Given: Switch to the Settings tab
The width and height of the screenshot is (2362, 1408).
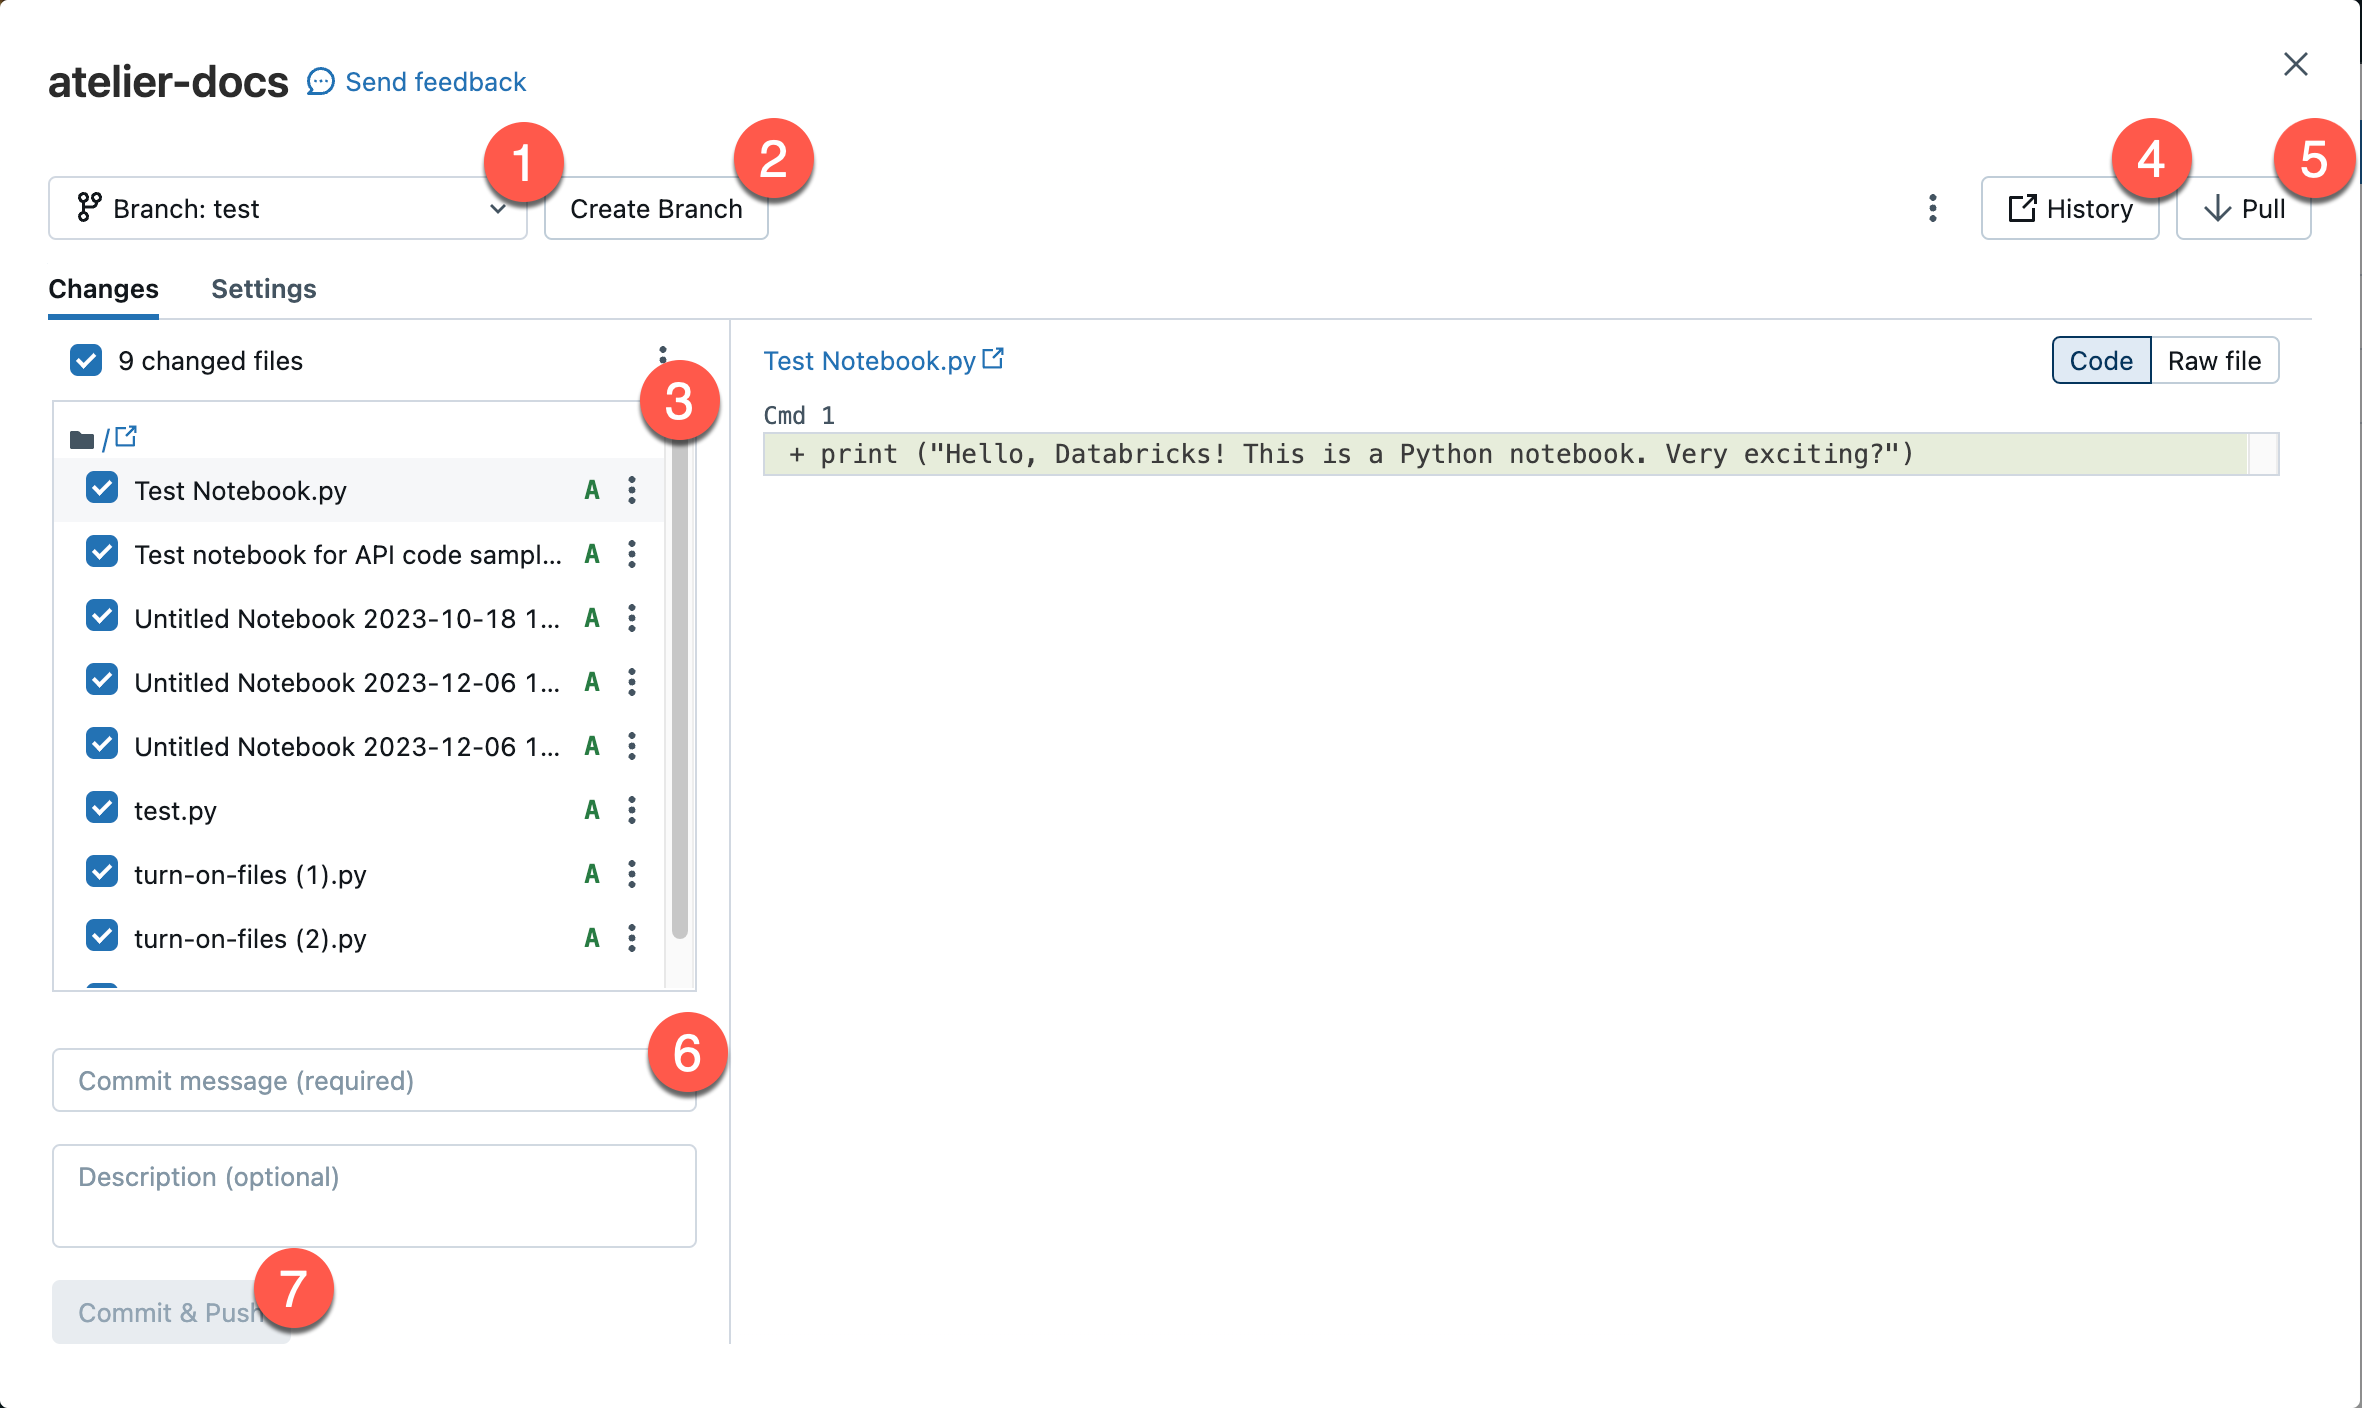Looking at the screenshot, I should 263,287.
